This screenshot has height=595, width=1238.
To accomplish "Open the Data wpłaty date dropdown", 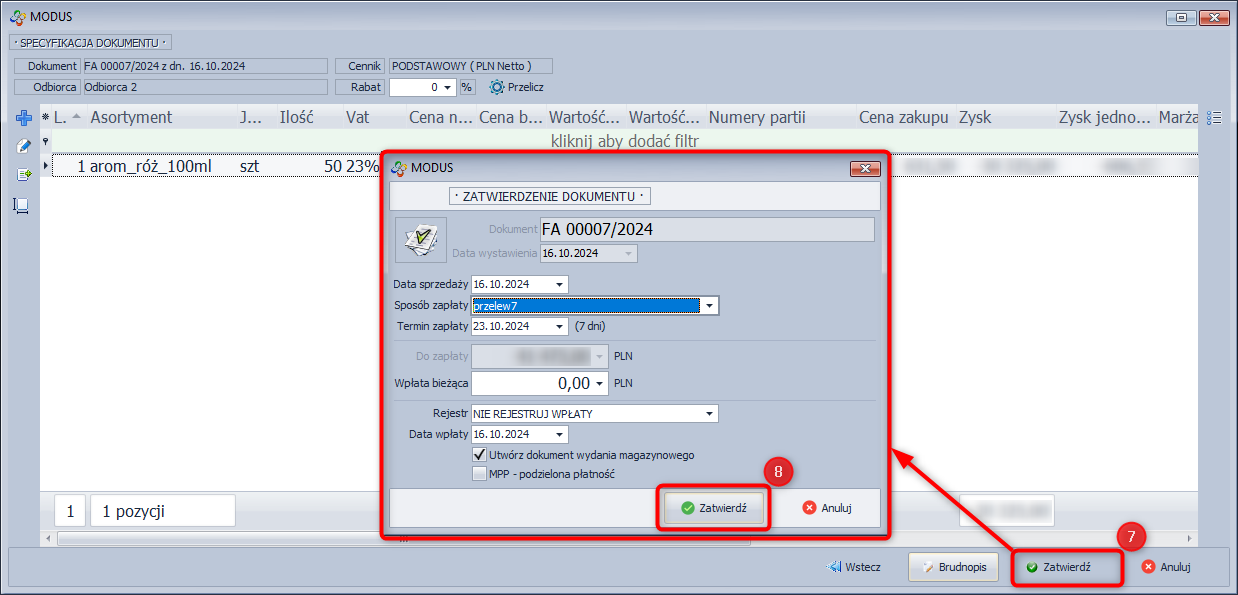I will pyautogui.click(x=559, y=434).
